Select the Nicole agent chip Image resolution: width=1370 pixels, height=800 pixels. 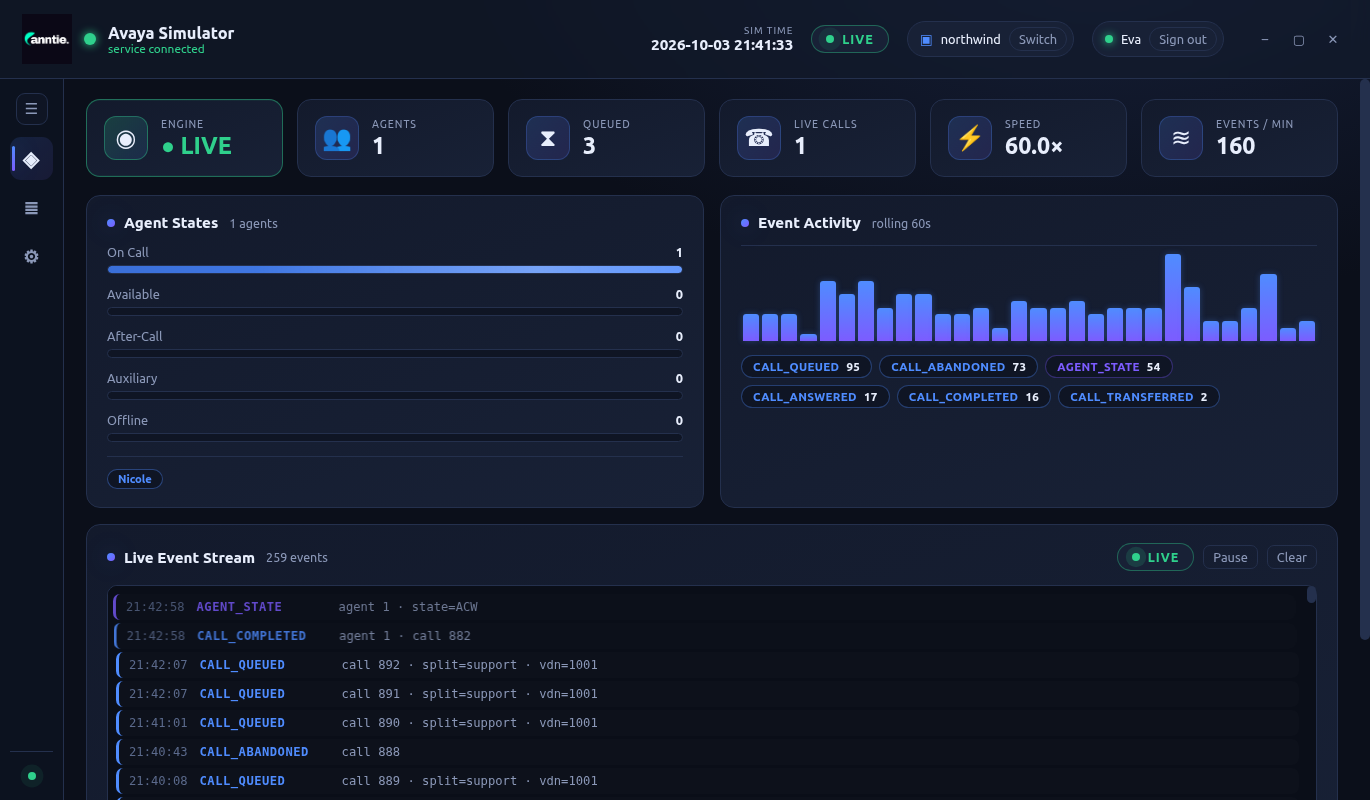pyautogui.click(x=135, y=479)
